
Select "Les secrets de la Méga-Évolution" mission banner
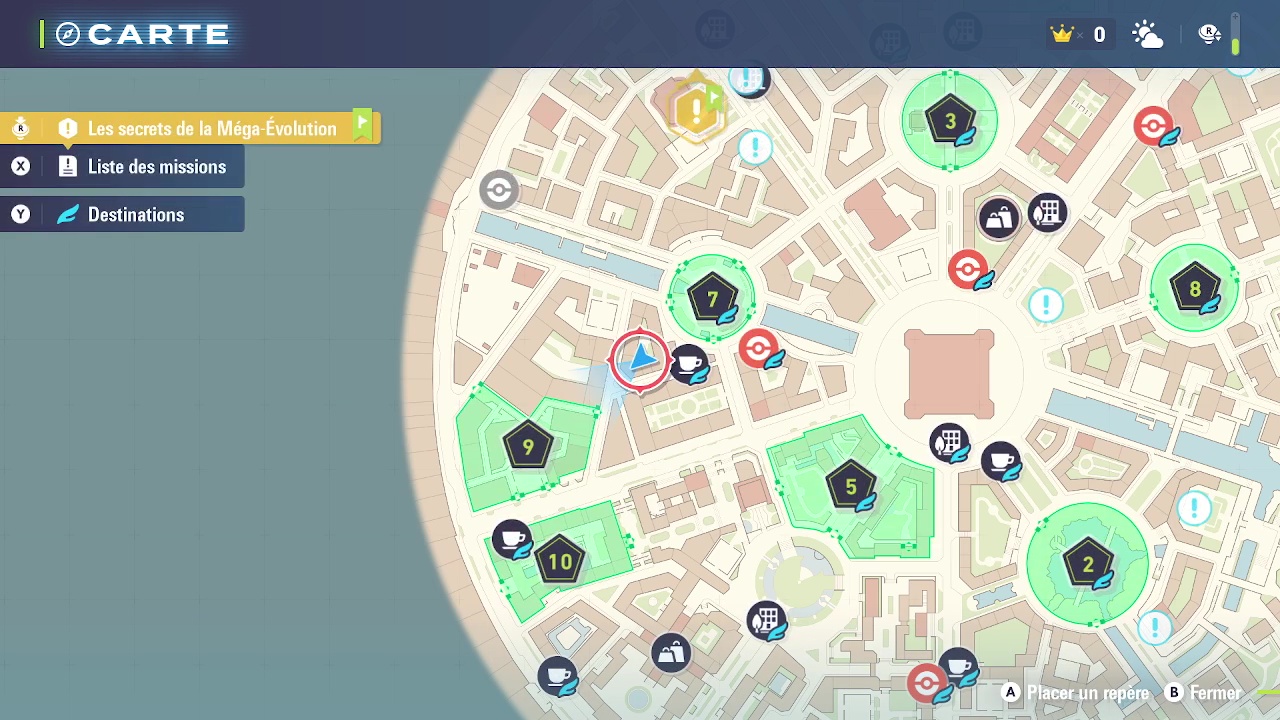[212, 128]
